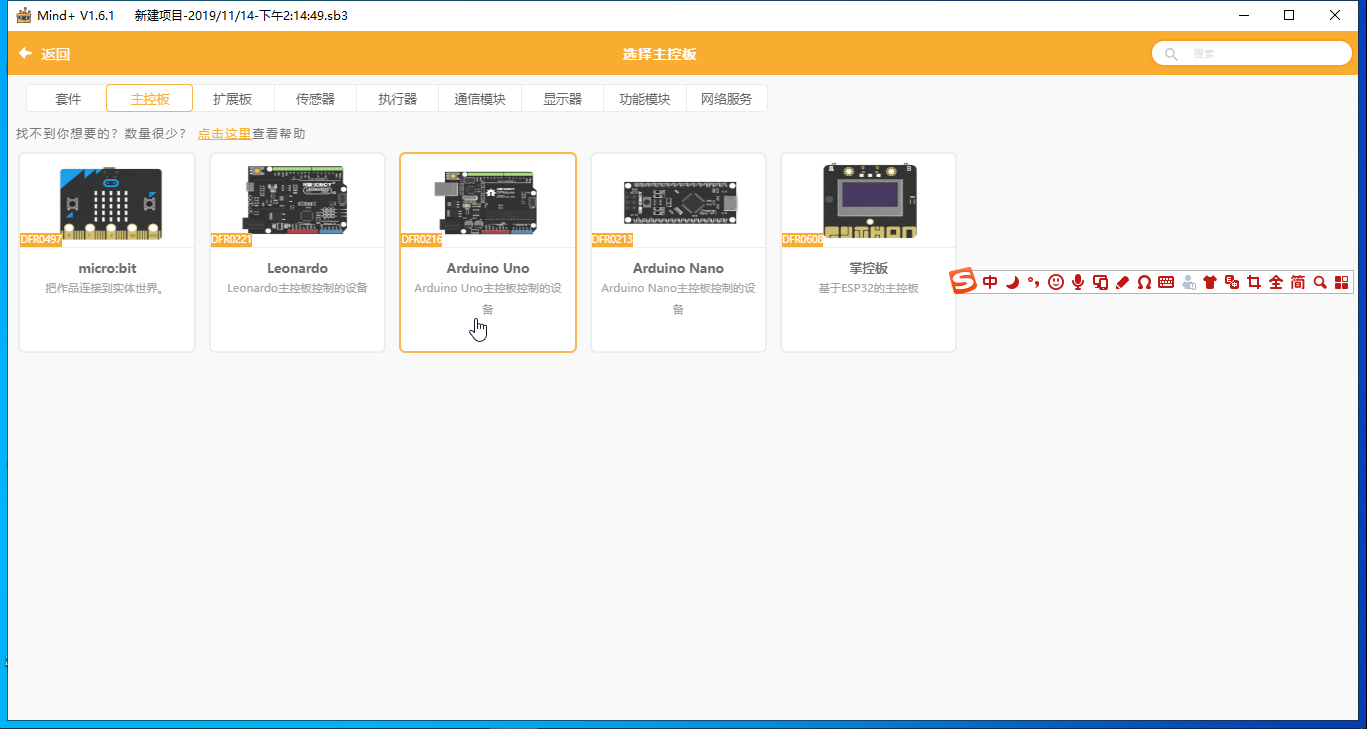Toggle the 简 simplified Chinese icon

[1298, 283]
